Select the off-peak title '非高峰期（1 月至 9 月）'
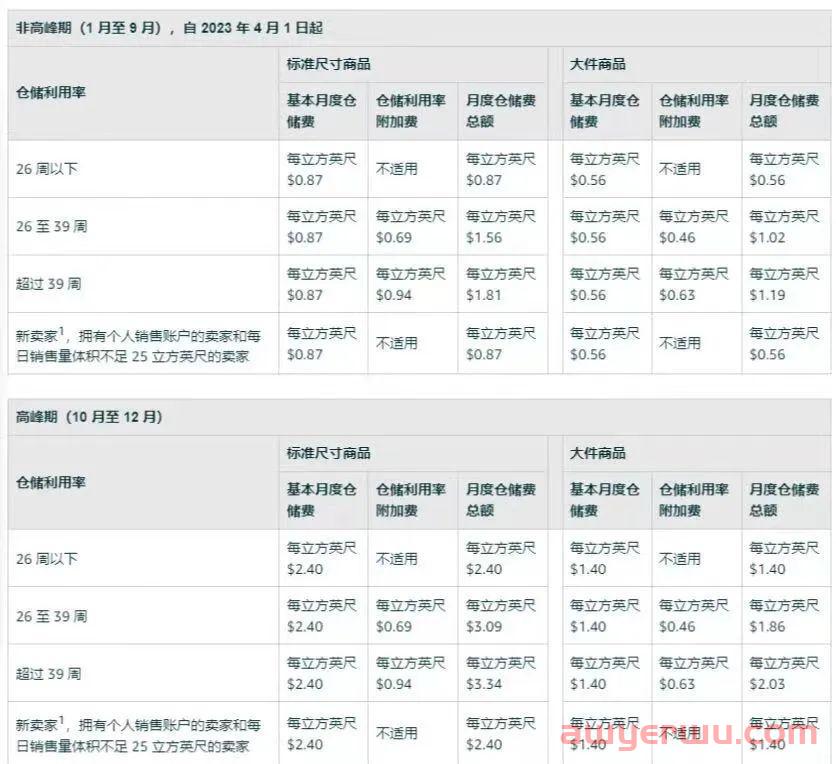This screenshot has width=836, height=764. 89,28
